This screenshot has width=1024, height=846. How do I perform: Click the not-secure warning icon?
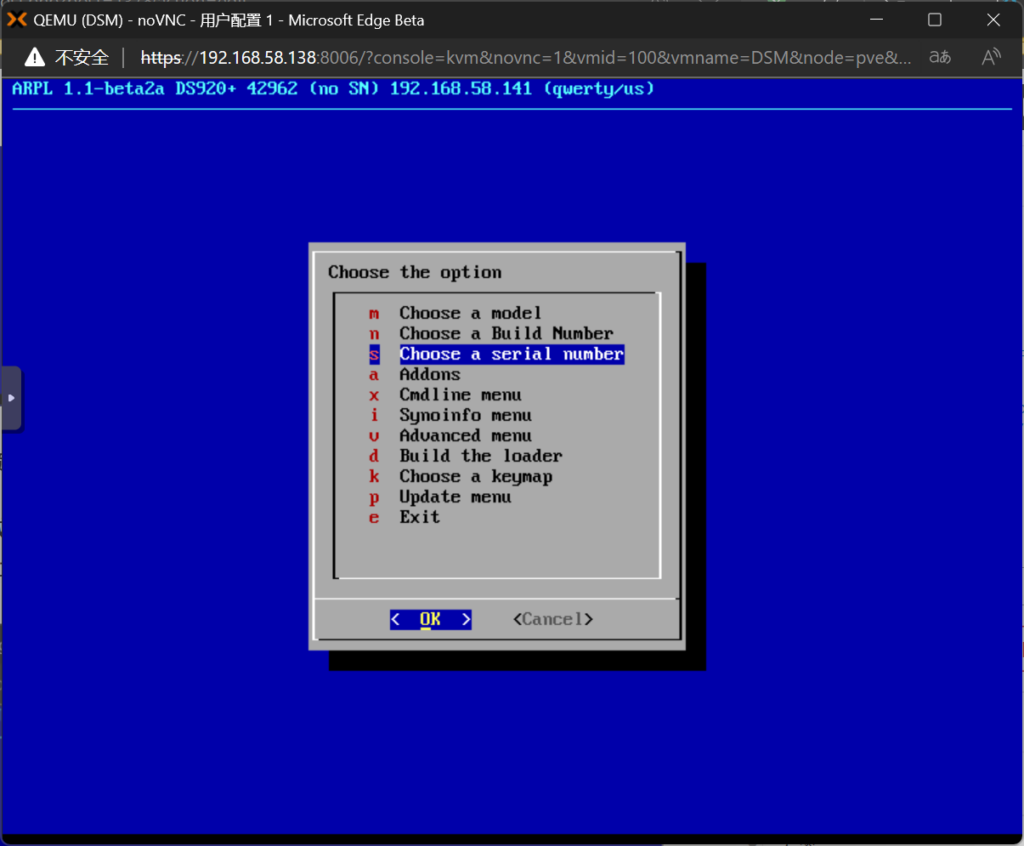(35, 57)
